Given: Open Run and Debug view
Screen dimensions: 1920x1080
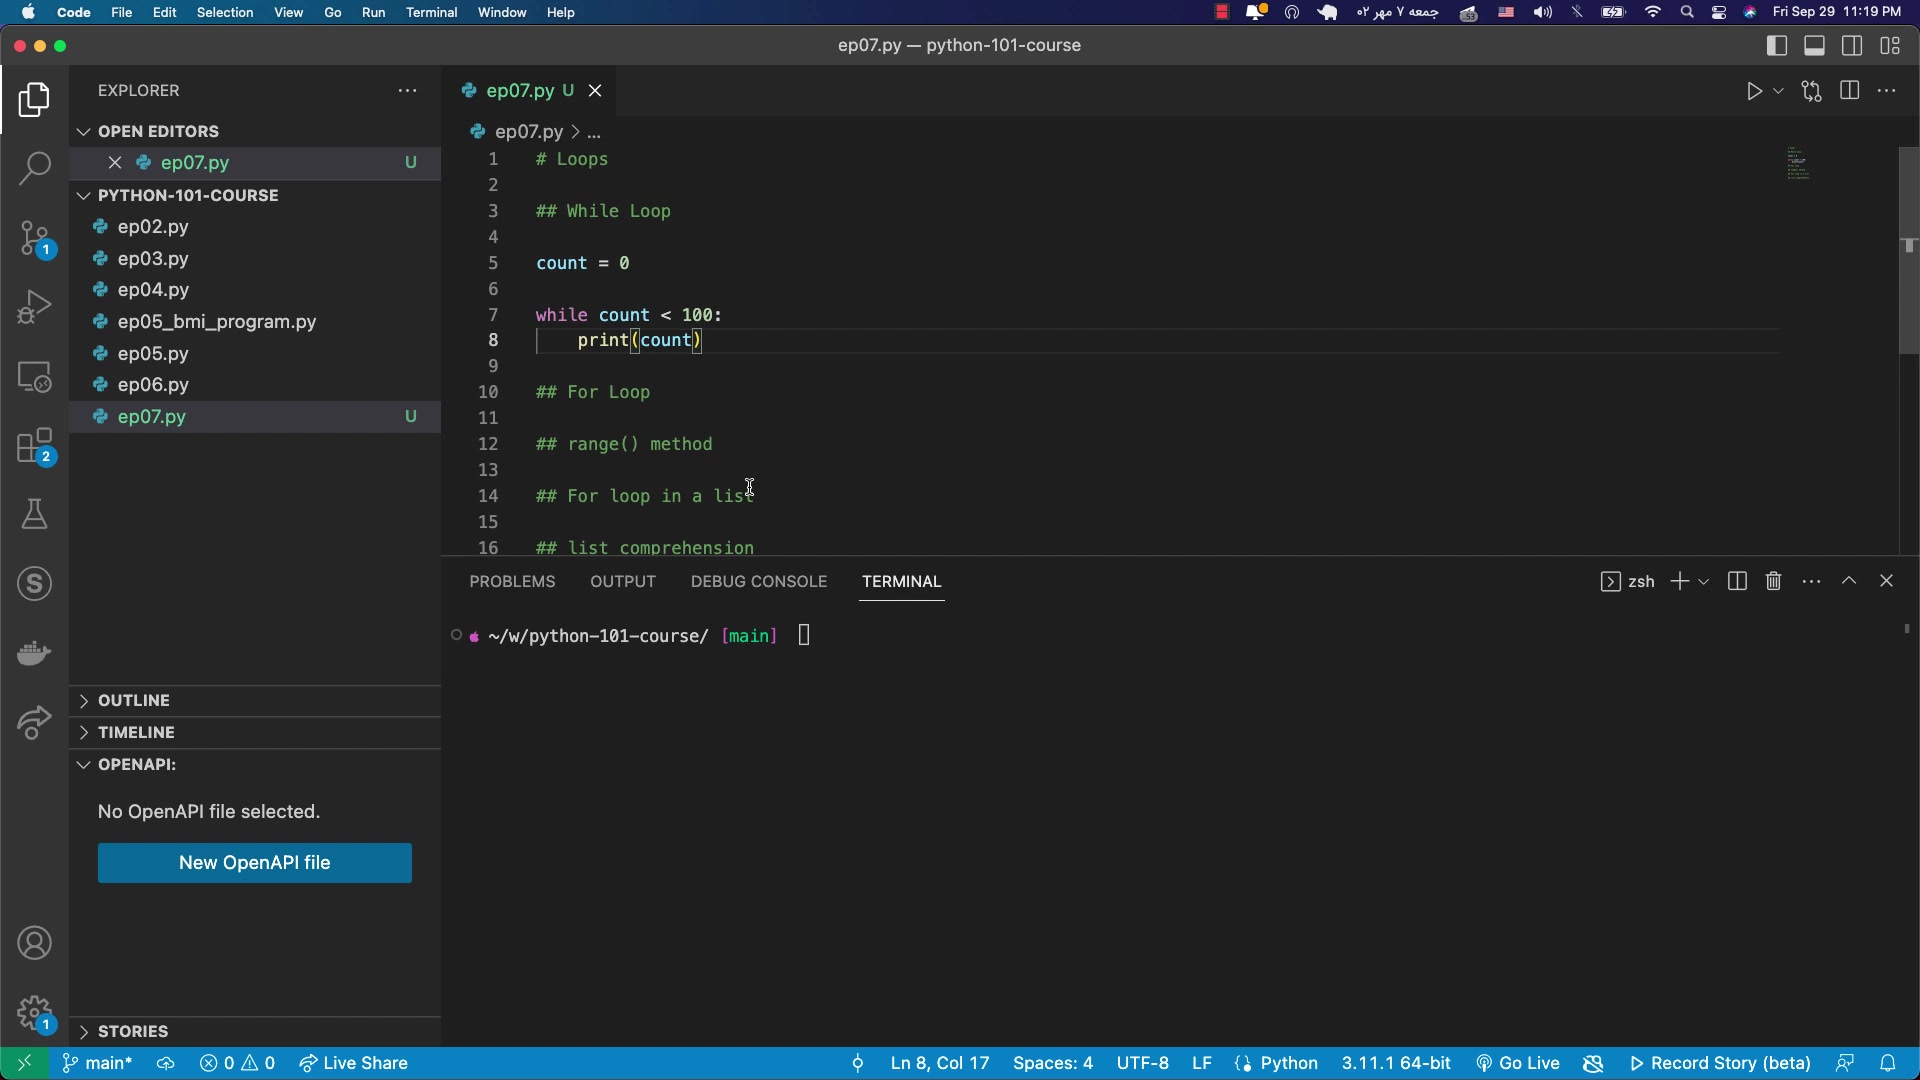Looking at the screenshot, I should click(34, 307).
